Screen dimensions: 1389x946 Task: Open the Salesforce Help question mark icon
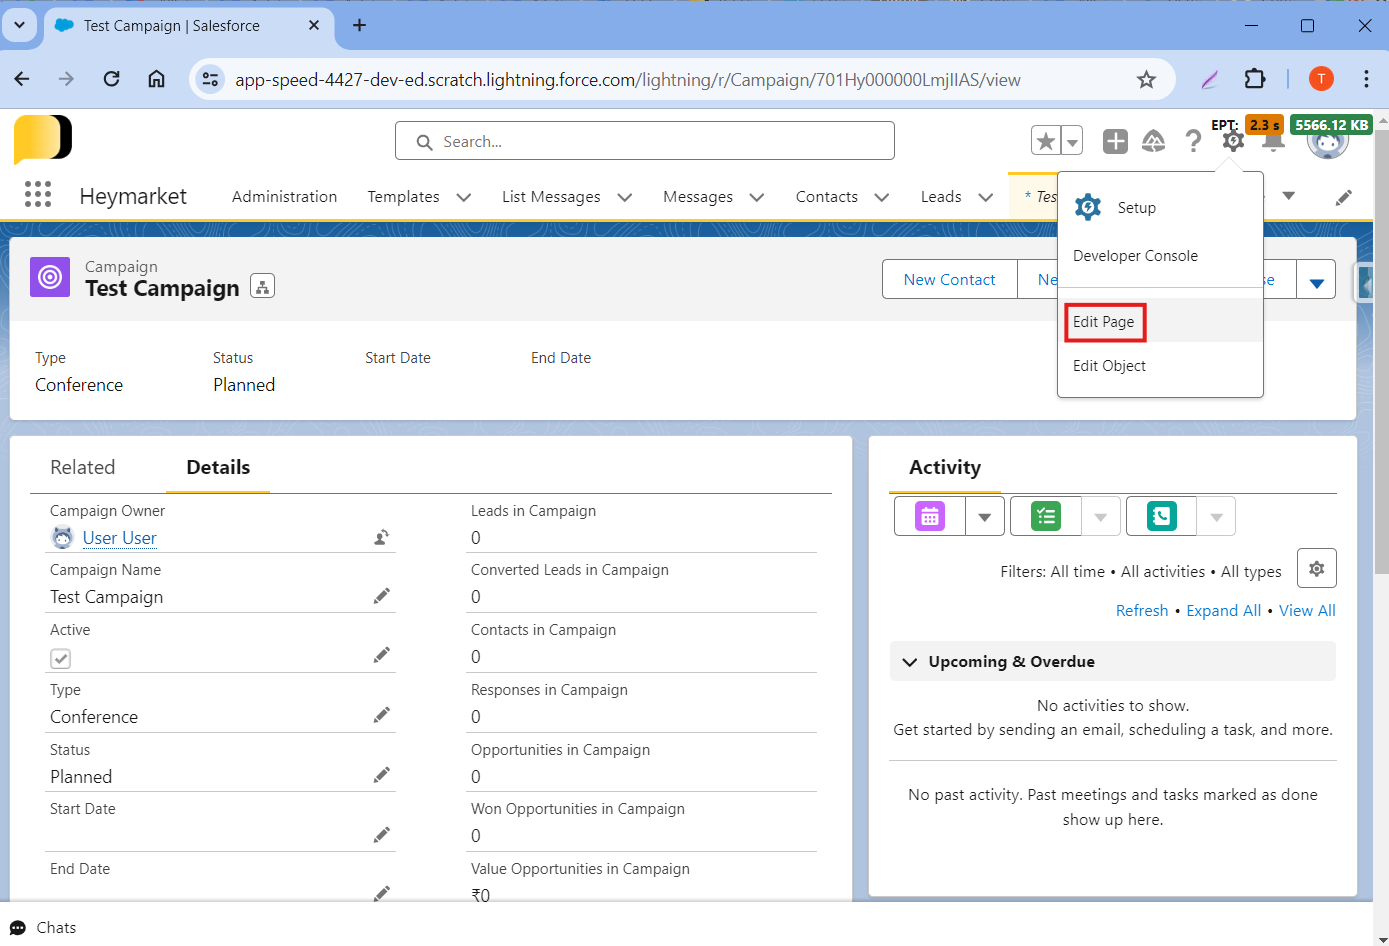(x=1193, y=142)
